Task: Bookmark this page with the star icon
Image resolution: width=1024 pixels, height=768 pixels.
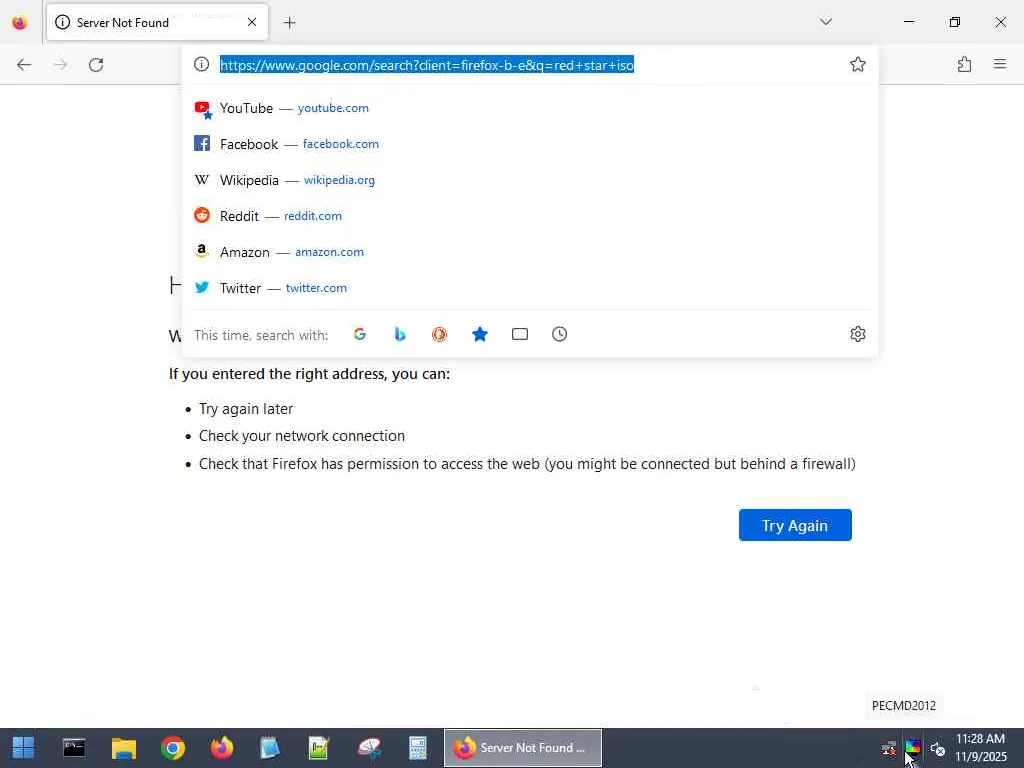Action: click(857, 64)
